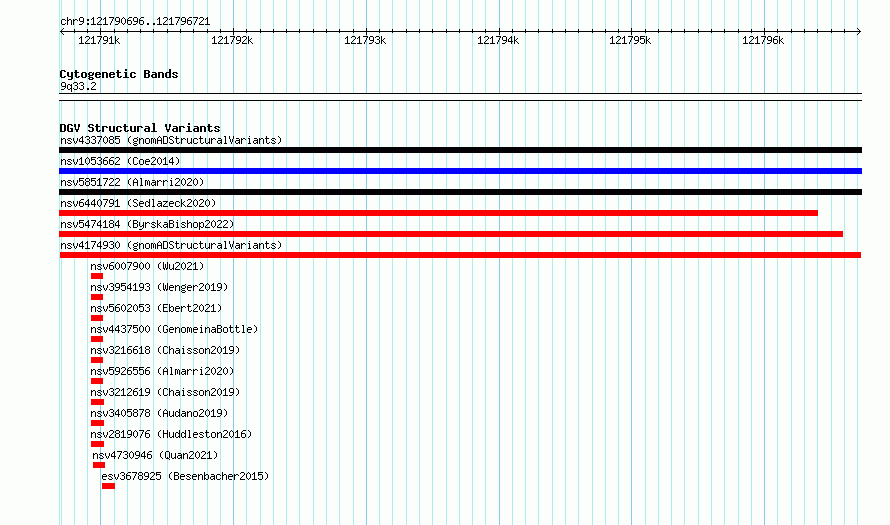Click the 121791k ruler position
Image resolution: width=890 pixels, height=525 pixels.
point(99,40)
